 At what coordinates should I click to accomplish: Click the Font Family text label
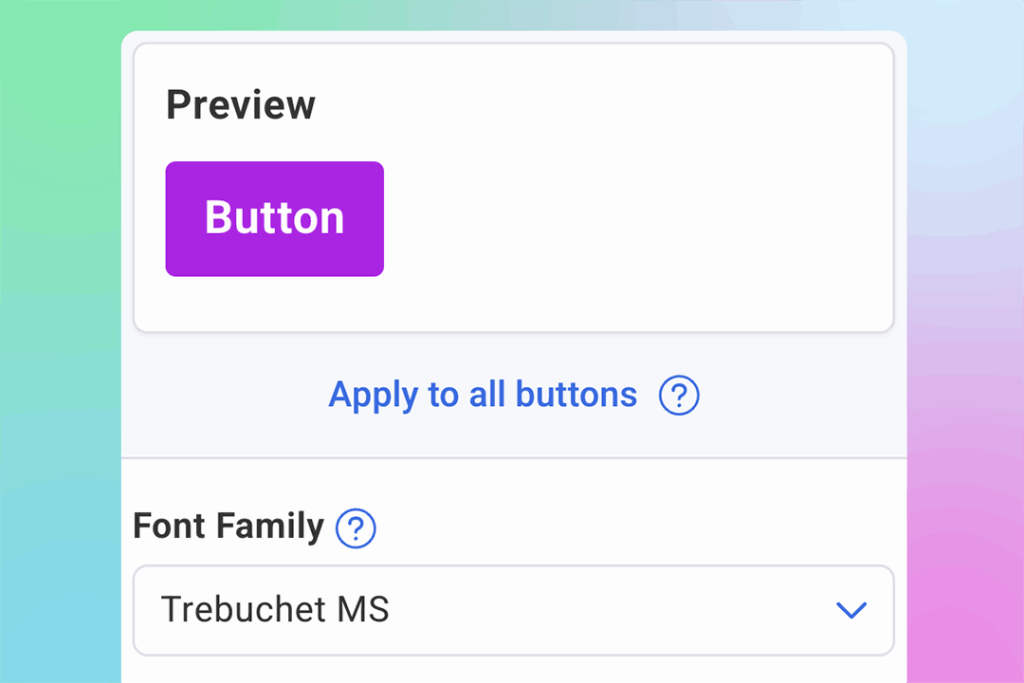pyautogui.click(x=227, y=527)
